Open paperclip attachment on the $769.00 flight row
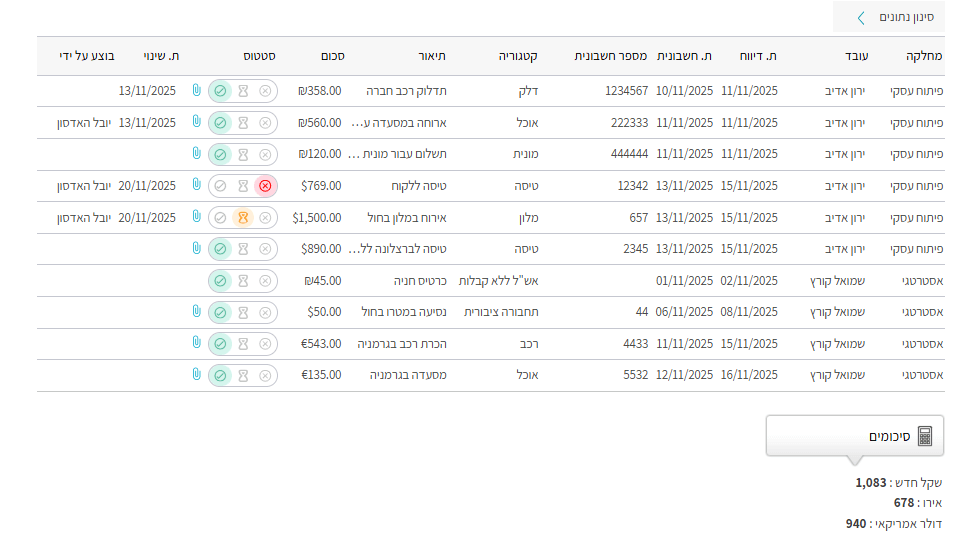This screenshot has height=541, width=954. pos(196,186)
